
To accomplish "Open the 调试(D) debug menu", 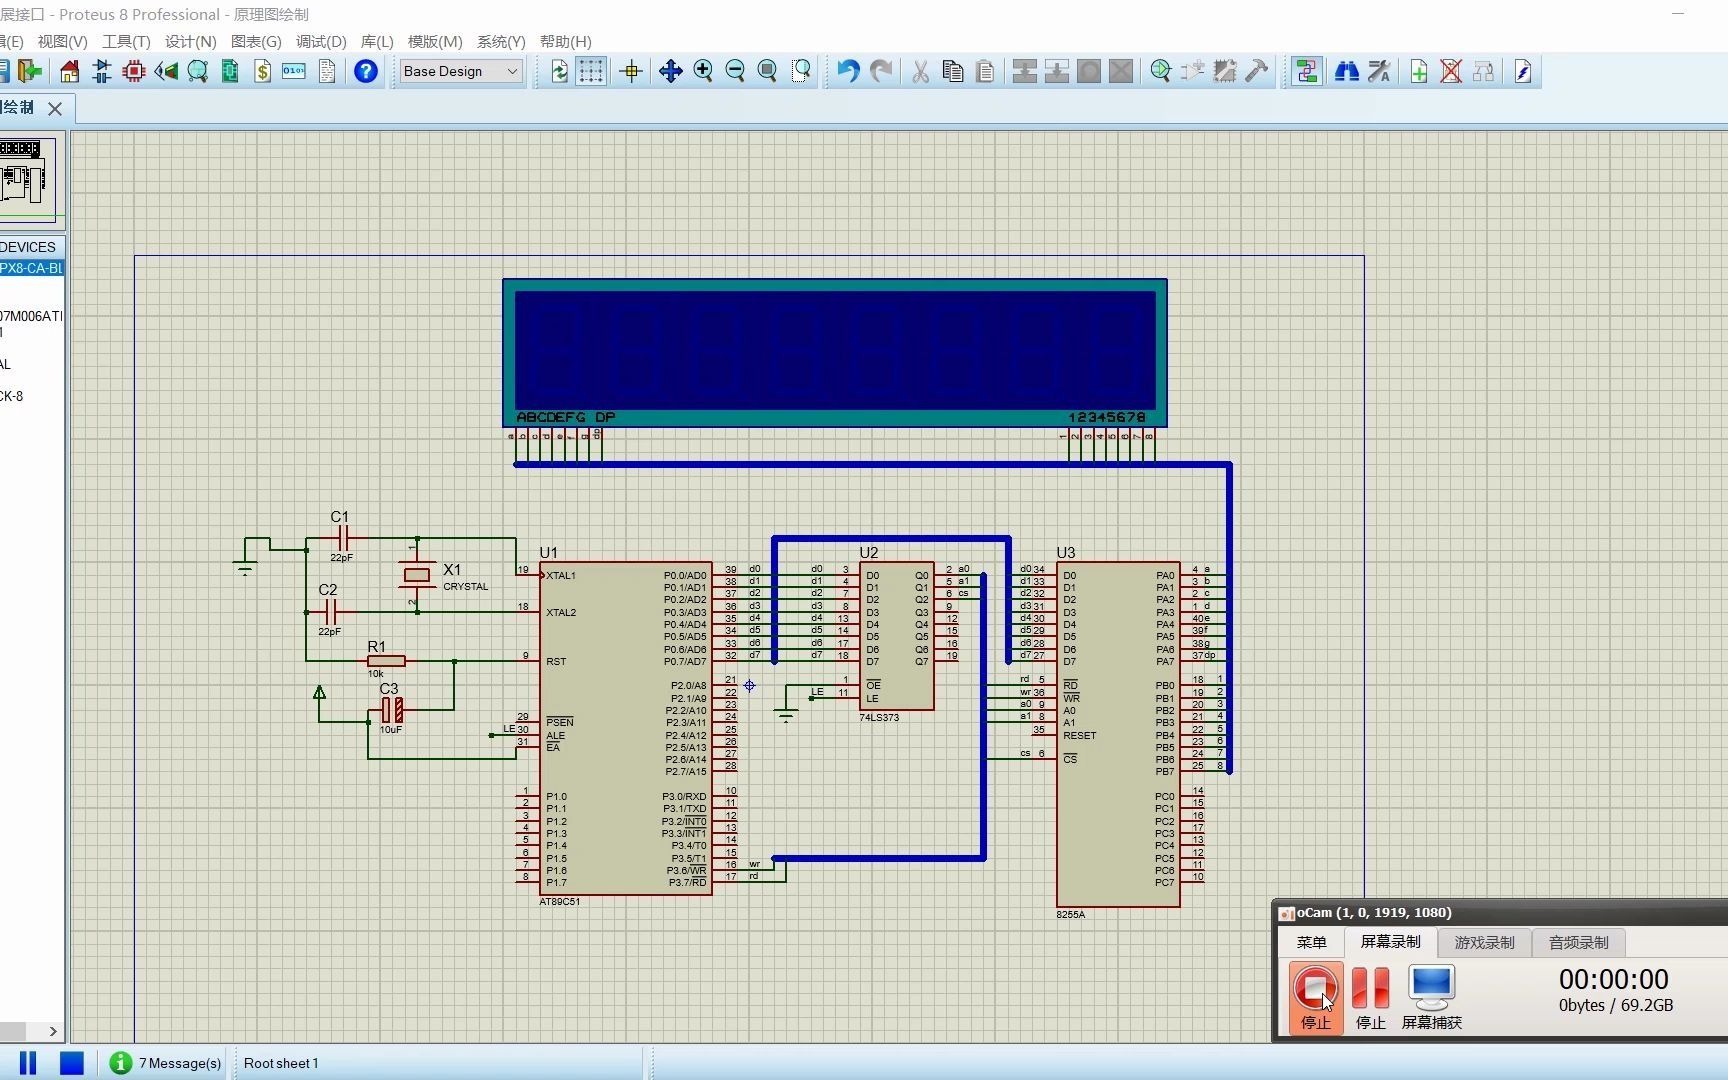I will point(321,41).
